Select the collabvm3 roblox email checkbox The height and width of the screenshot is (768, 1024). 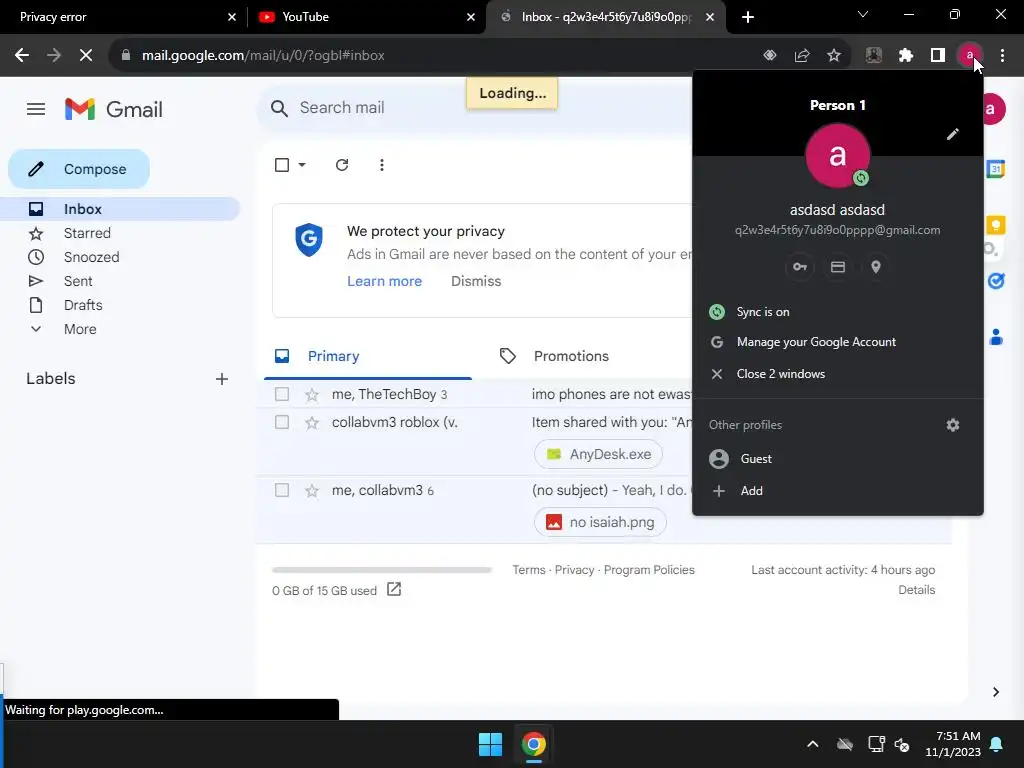[281, 422]
